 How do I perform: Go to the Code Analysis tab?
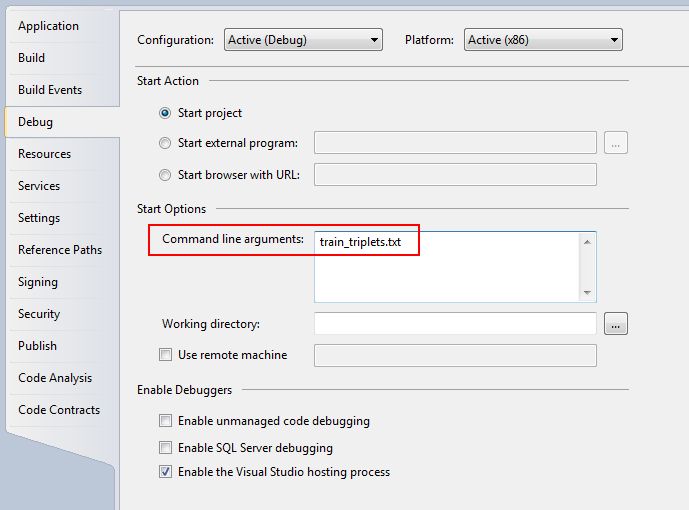(x=55, y=378)
